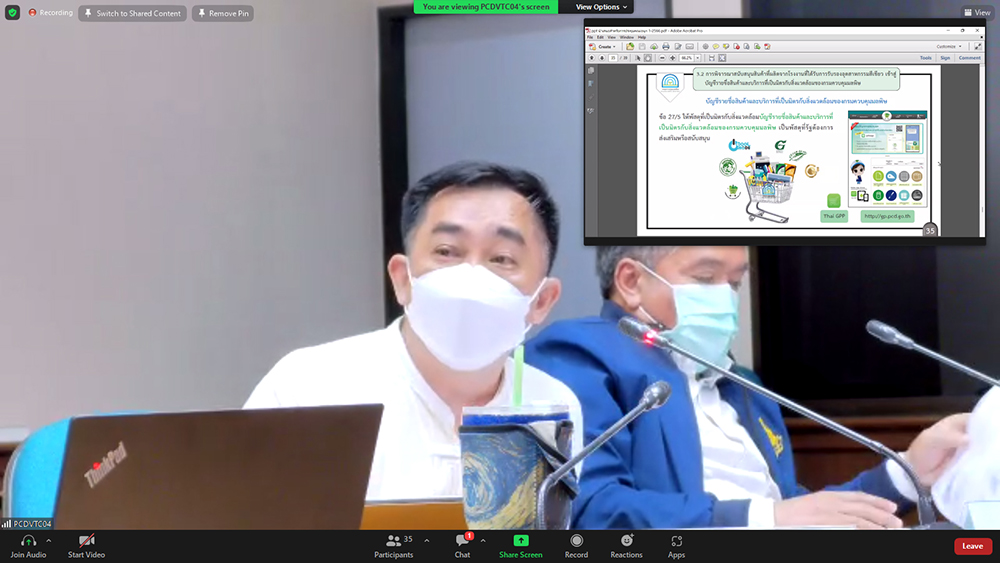Open the View menu at top right
The width and height of the screenshot is (1000, 563).
977,13
